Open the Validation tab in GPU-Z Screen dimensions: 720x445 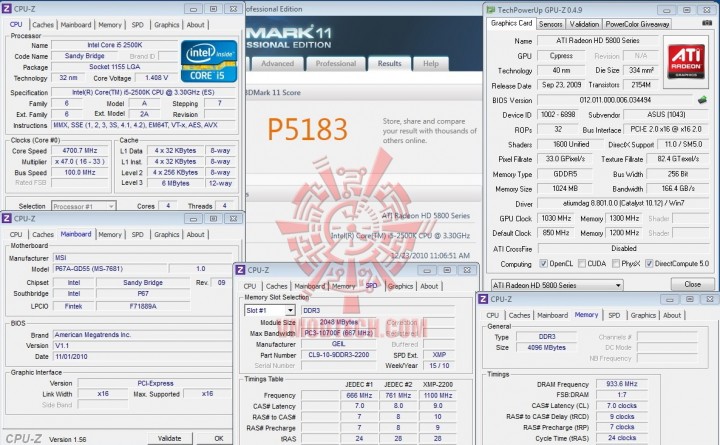click(584, 24)
